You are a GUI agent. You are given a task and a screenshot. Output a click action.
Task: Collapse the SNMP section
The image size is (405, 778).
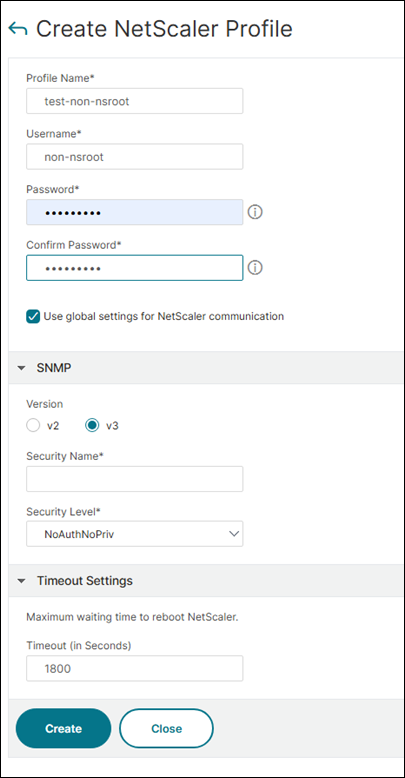(x=21, y=368)
